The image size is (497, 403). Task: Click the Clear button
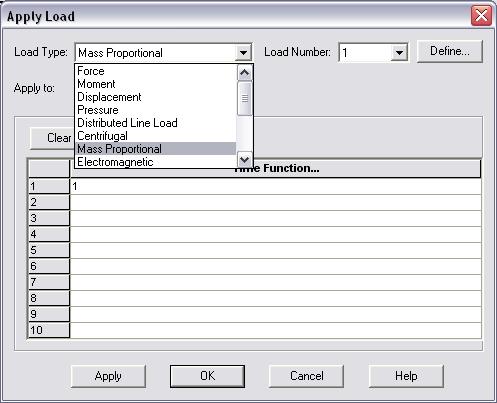click(x=52, y=138)
